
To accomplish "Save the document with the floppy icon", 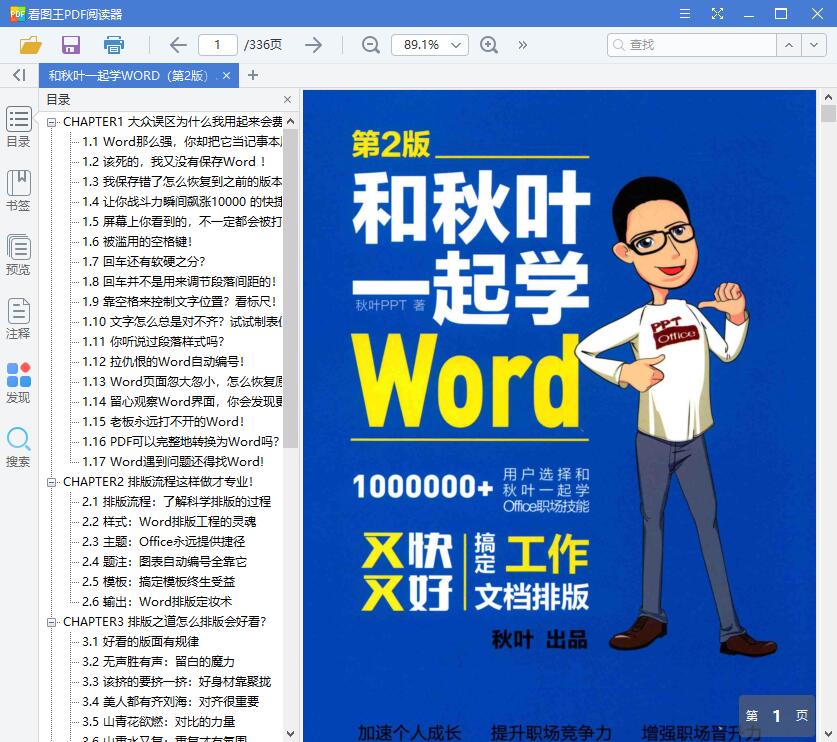I will point(70,45).
